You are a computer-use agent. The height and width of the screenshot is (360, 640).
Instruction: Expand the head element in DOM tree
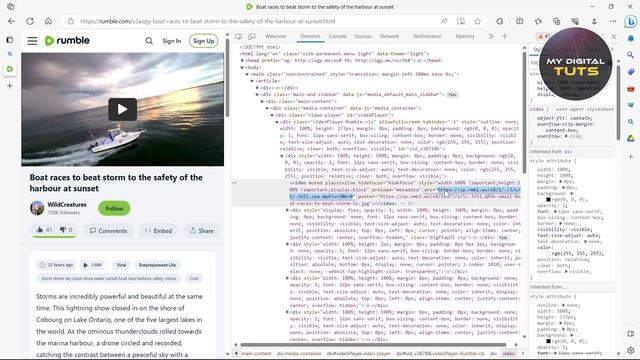pos(242,60)
